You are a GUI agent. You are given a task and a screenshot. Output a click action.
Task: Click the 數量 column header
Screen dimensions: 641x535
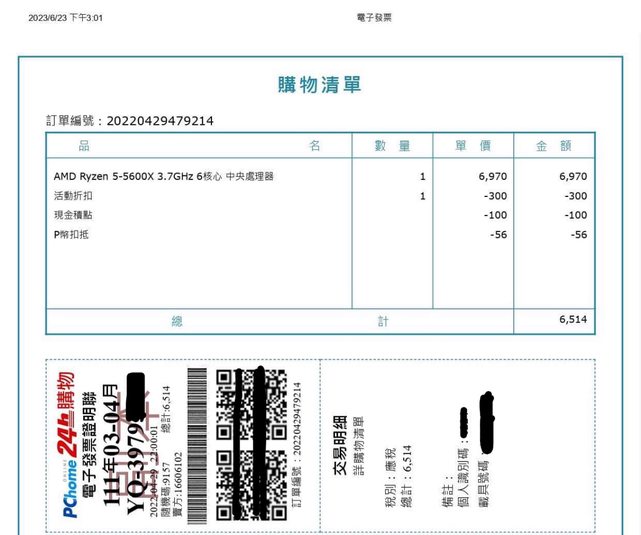click(x=392, y=146)
